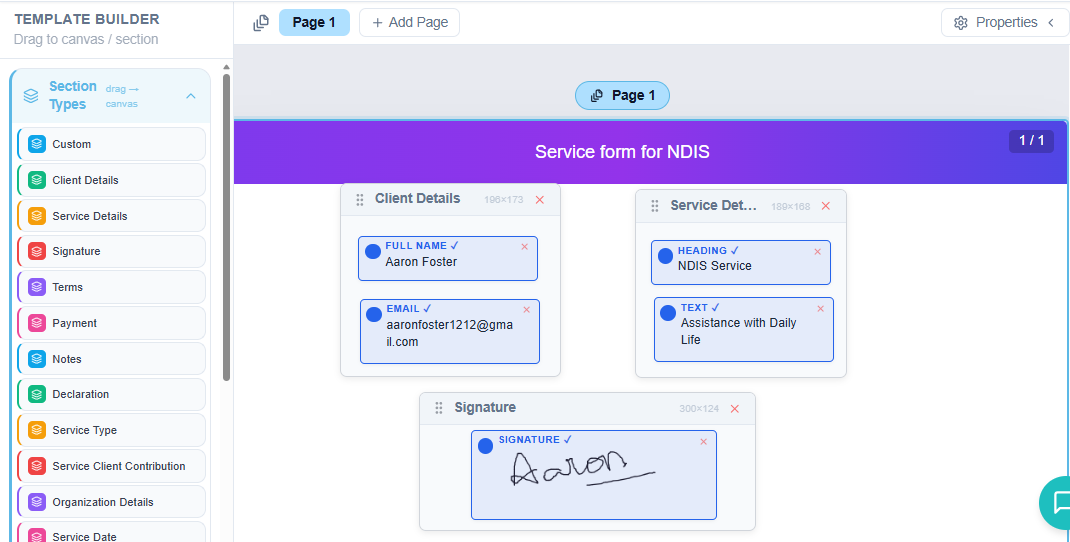This screenshot has height=542, width=1070.
Task: Remove the Service Details section
Action: point(825,205)
